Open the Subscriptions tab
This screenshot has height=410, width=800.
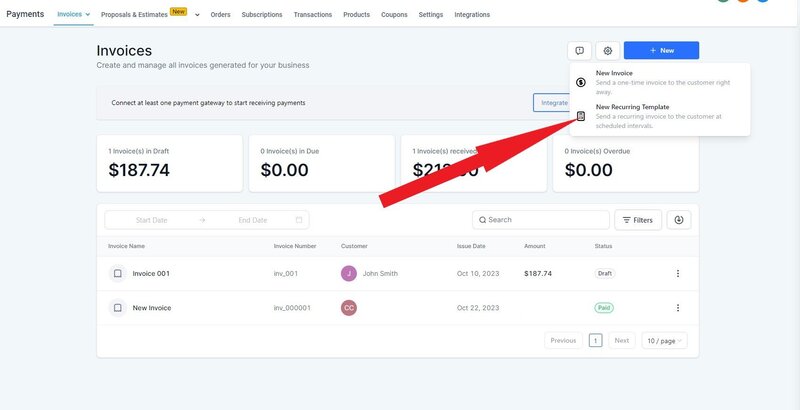262,15
